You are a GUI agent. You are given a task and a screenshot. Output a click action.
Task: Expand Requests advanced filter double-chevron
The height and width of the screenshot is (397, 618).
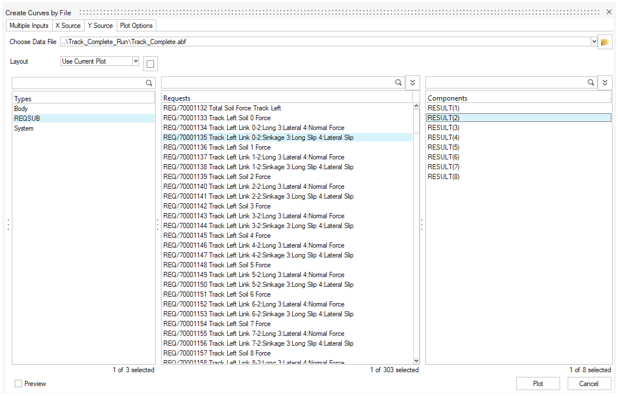[413, 82]
